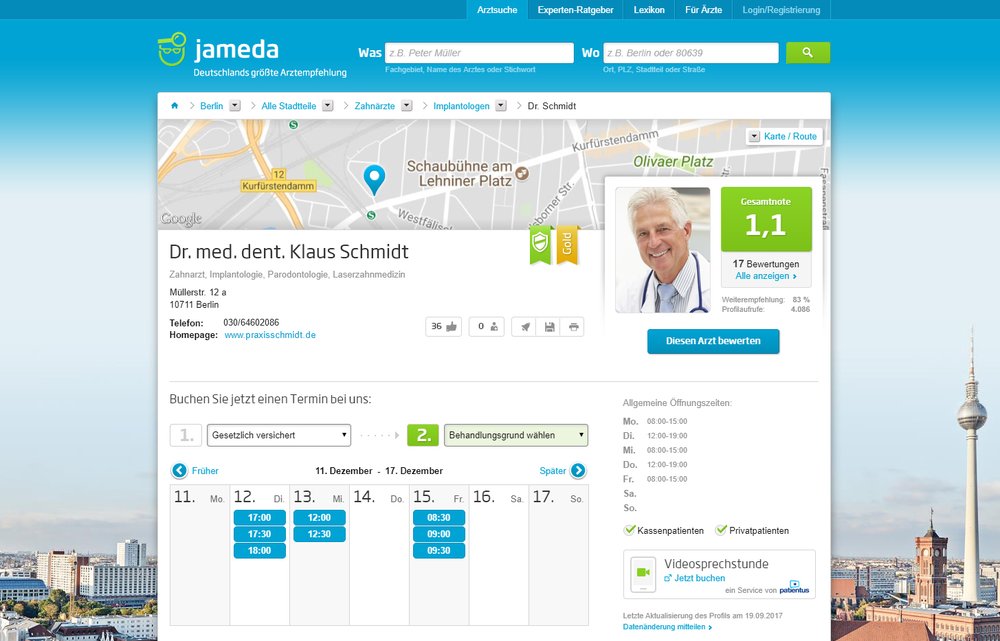Print the profile with the printer icon
1000x641 pixels.
[573, 326]
